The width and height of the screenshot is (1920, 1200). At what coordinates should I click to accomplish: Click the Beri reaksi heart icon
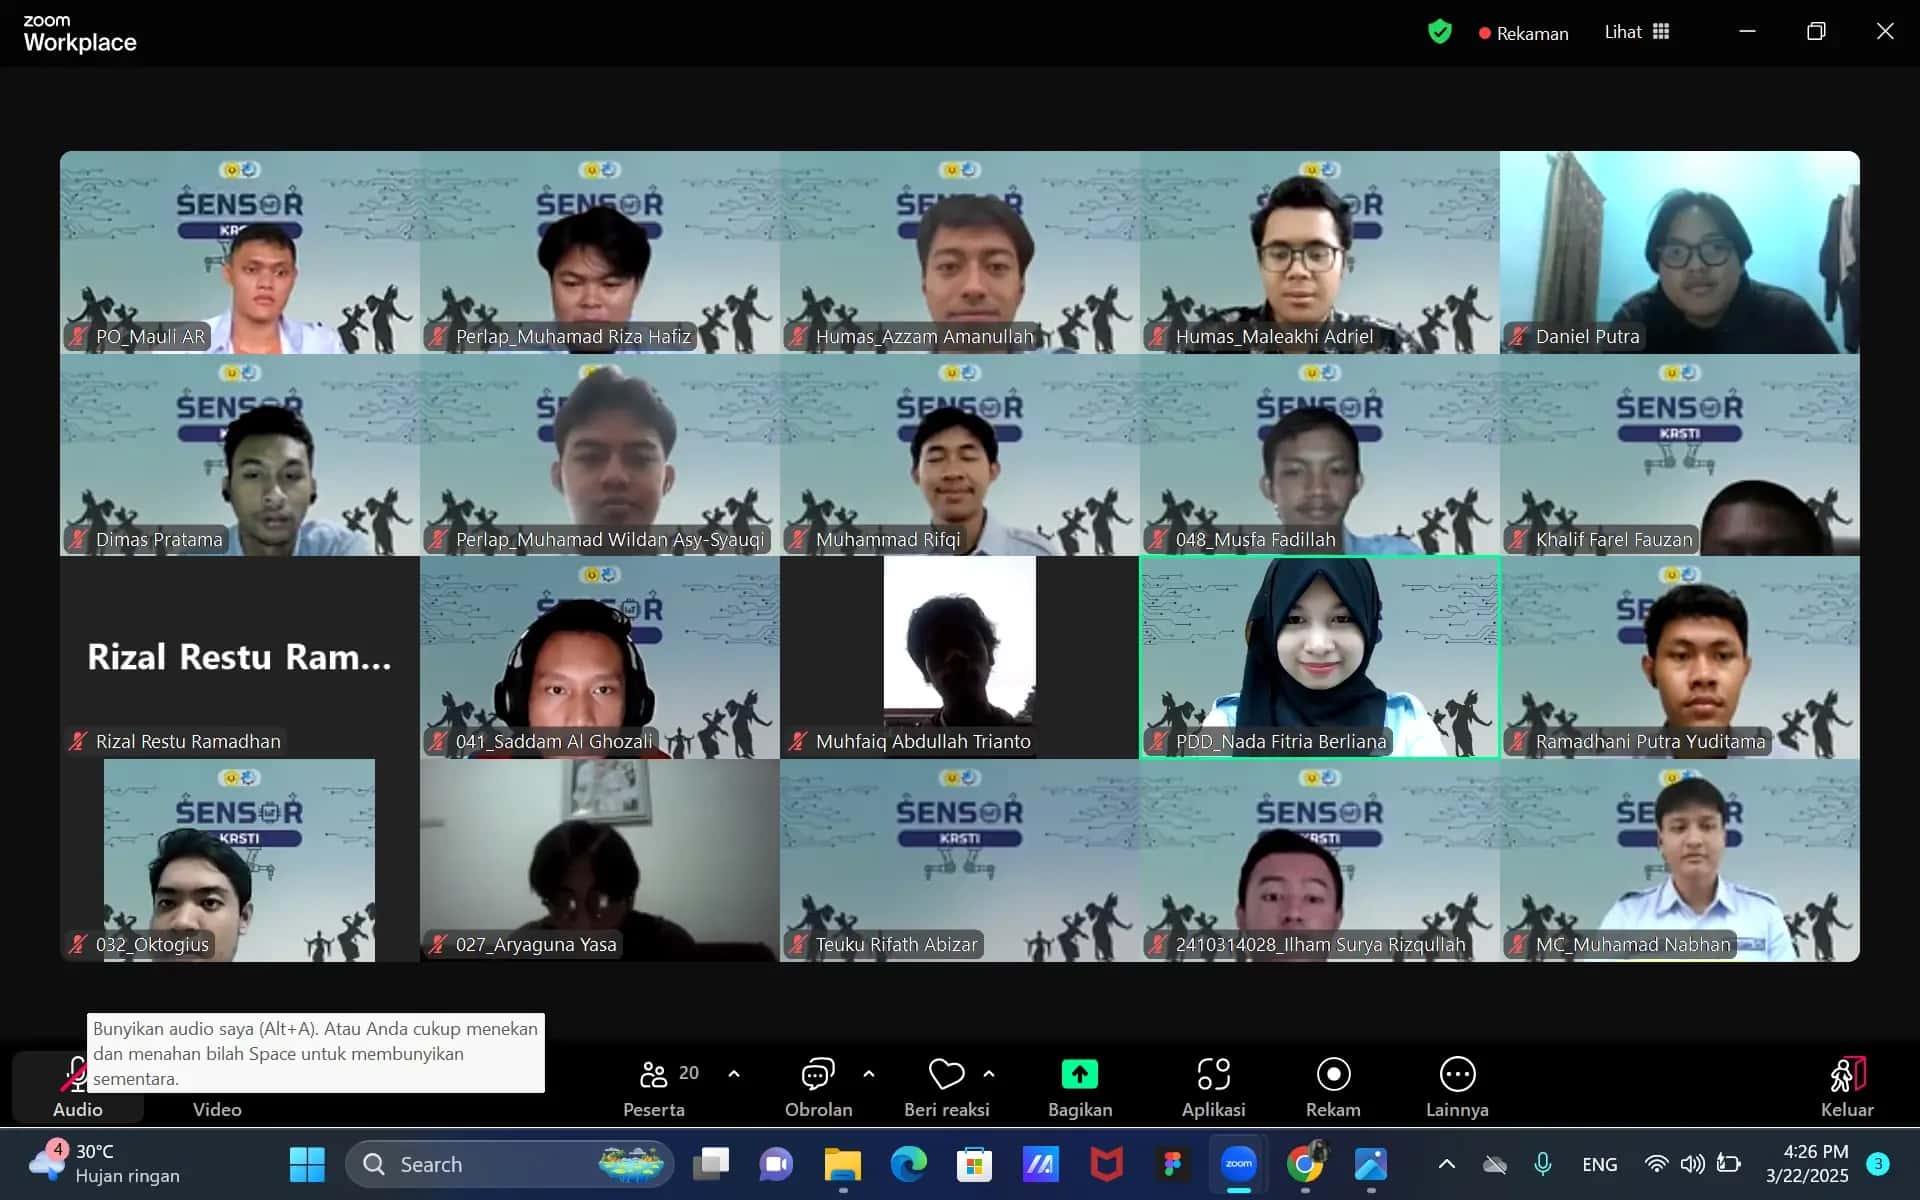point(946,1075)
